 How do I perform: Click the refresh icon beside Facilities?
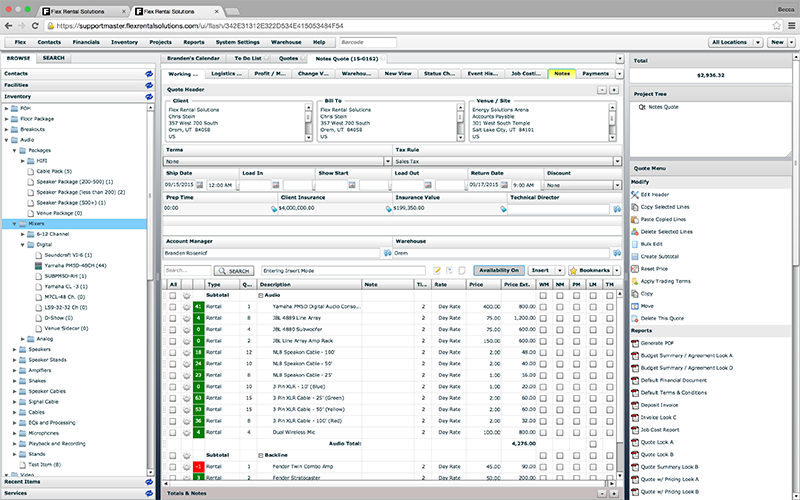(x=149, y=85)
